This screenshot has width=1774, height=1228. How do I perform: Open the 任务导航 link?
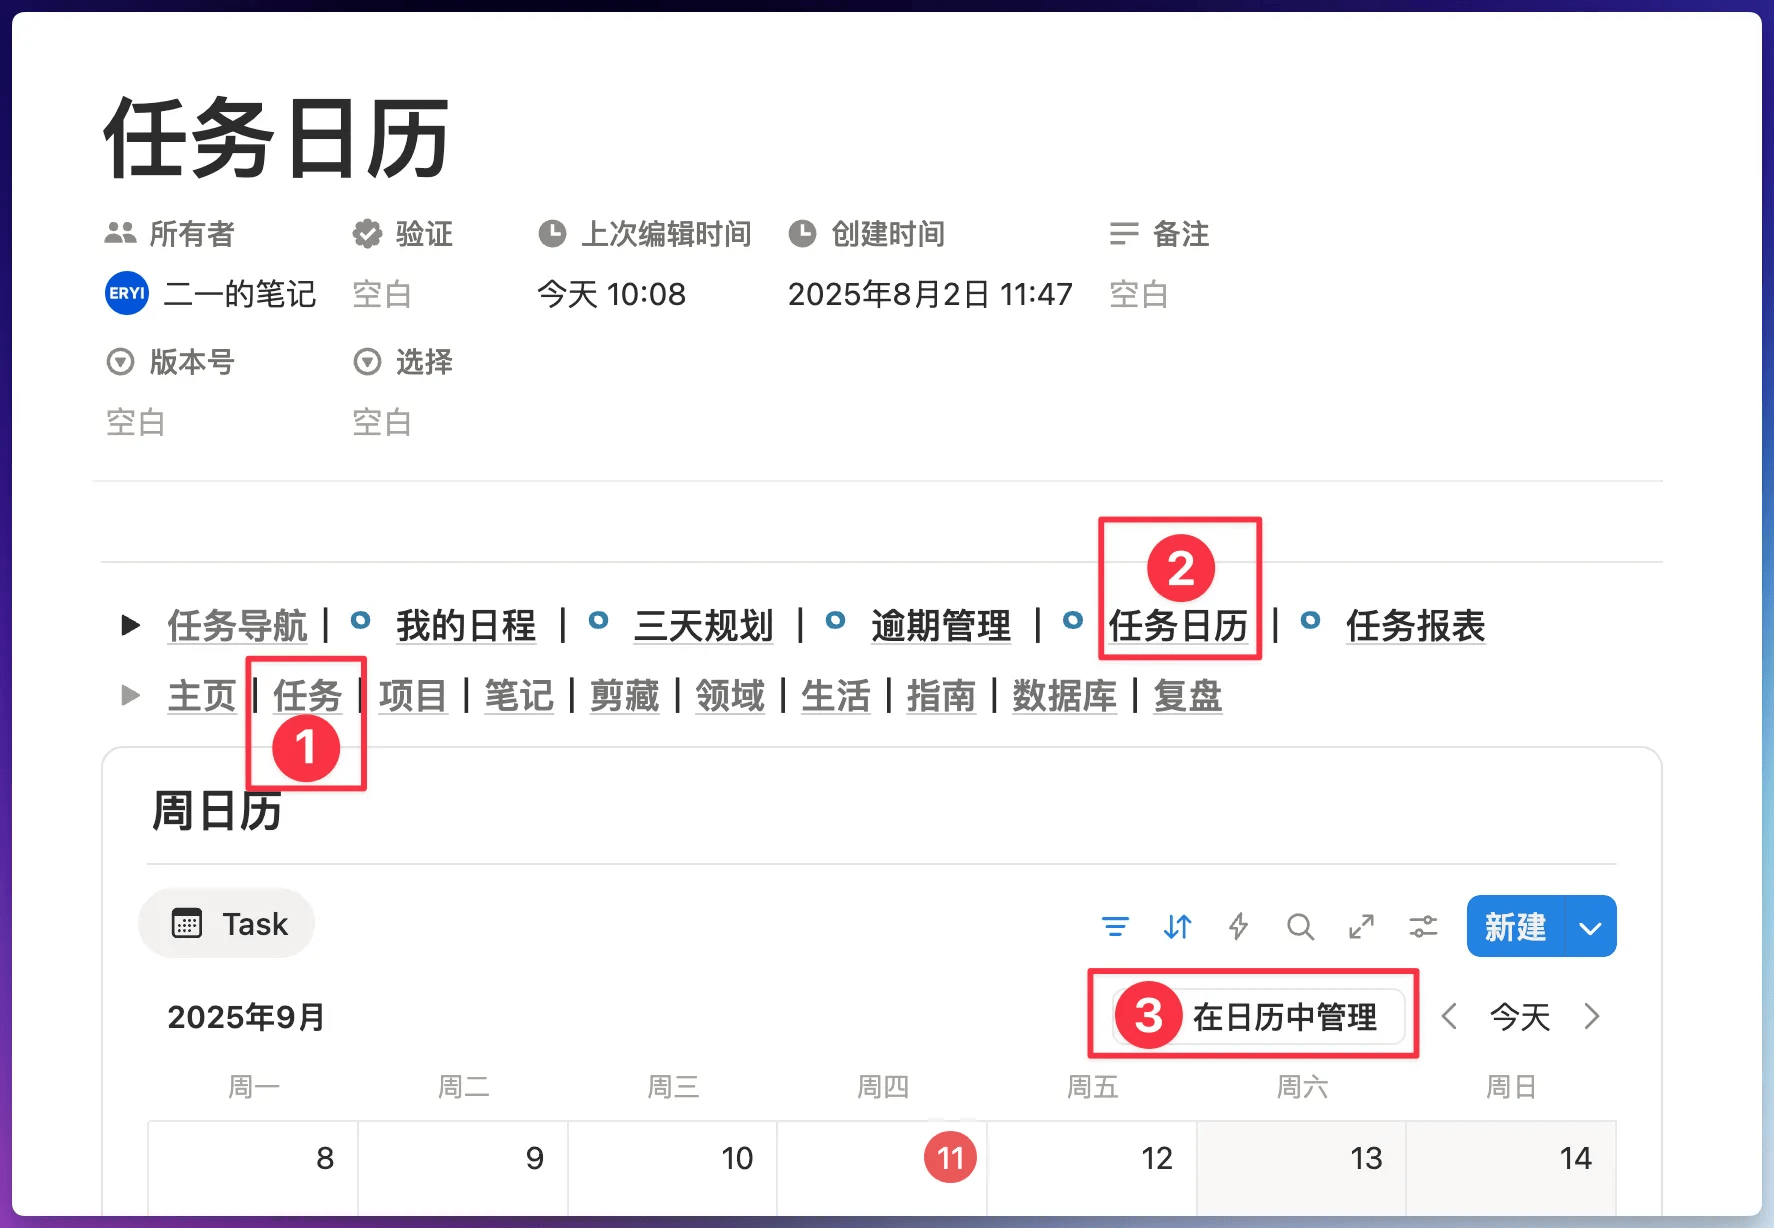[x=237, y=626]
